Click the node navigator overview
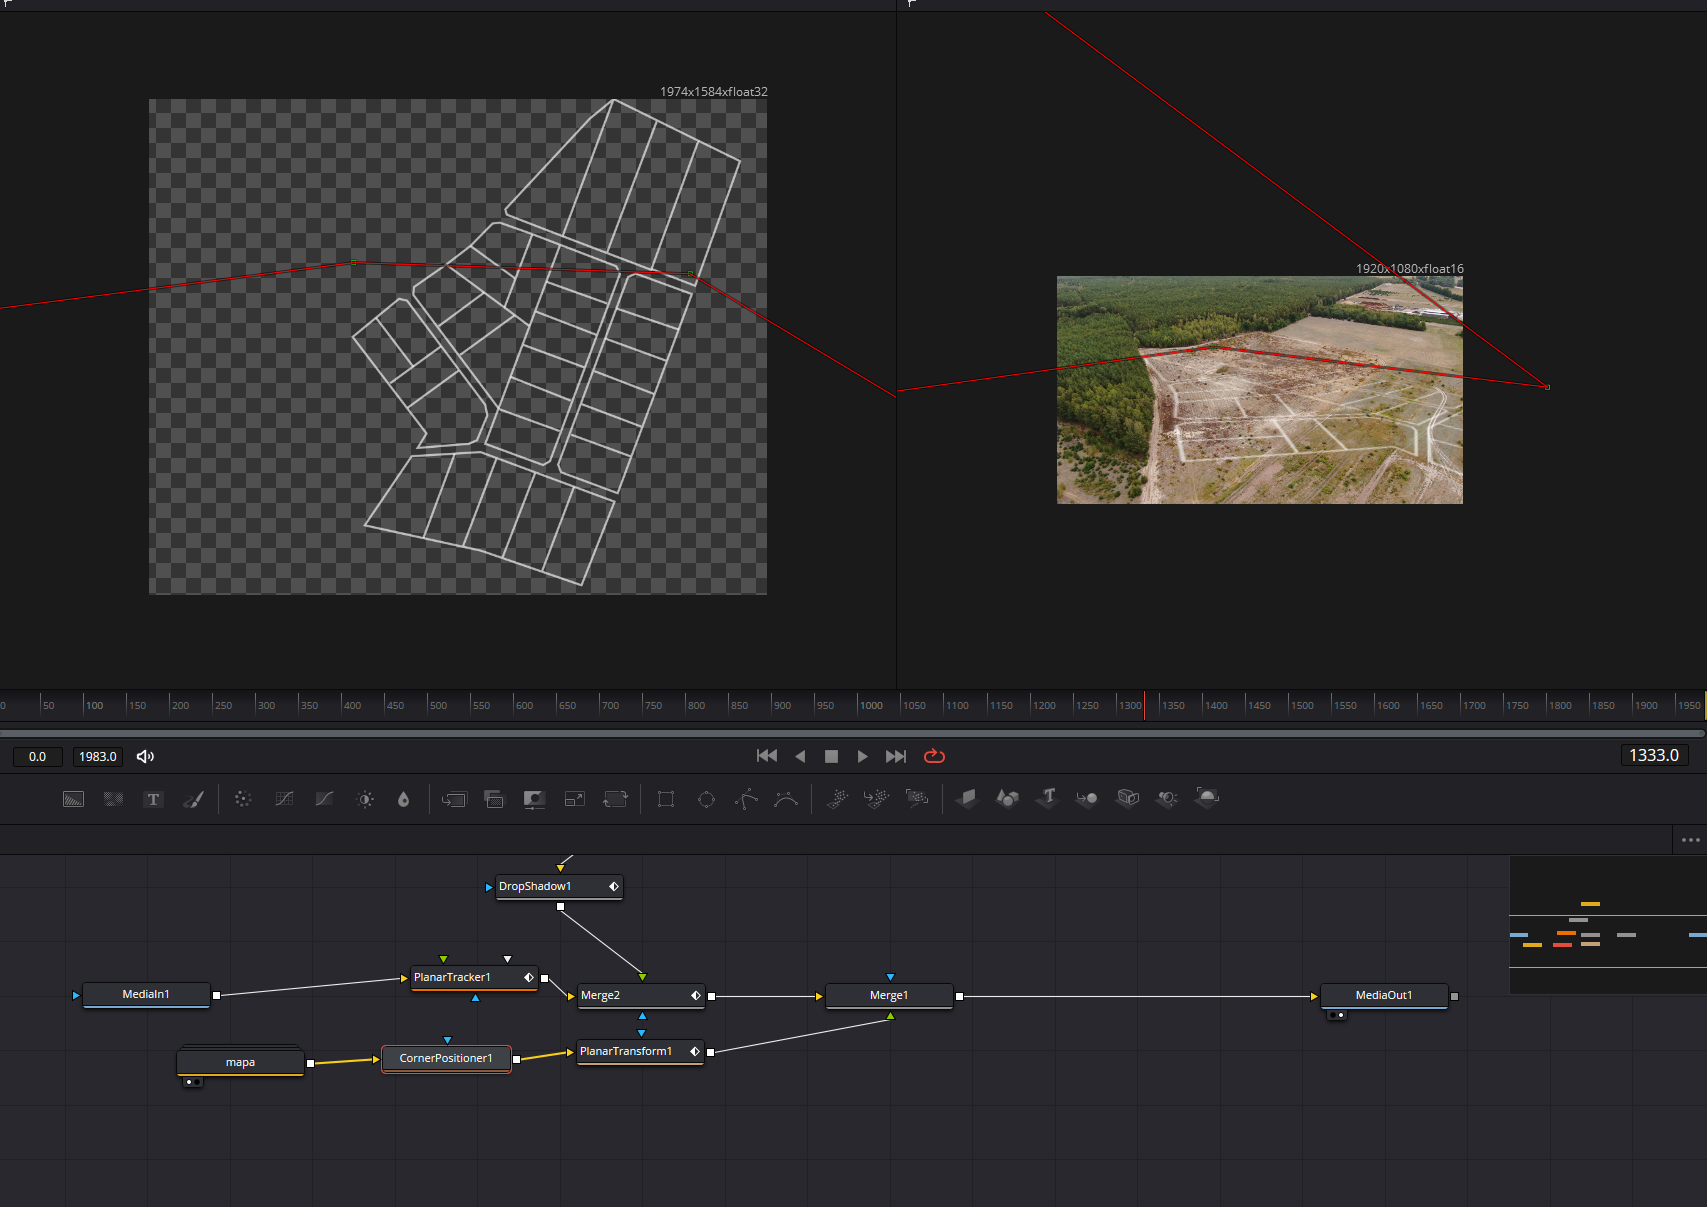This screenshot has height=1207, width=1707. point(1607,925)
